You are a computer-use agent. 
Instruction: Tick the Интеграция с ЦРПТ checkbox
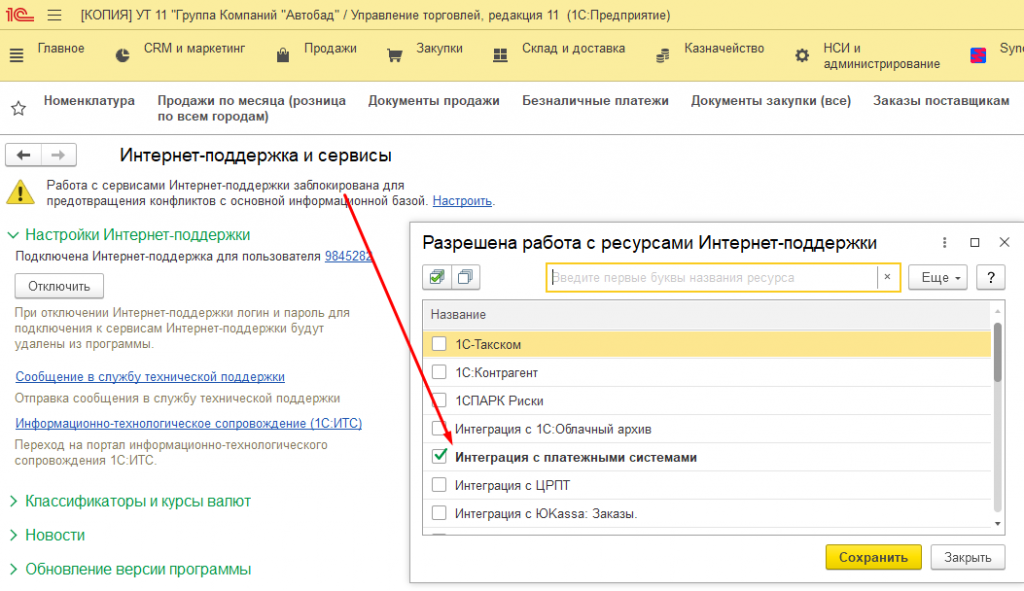(x=439, y=485)
